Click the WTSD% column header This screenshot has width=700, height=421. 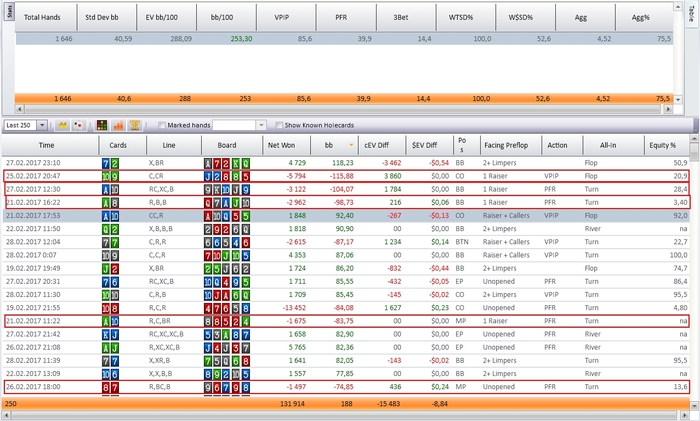pyautogui.click(x=466, y=17)
